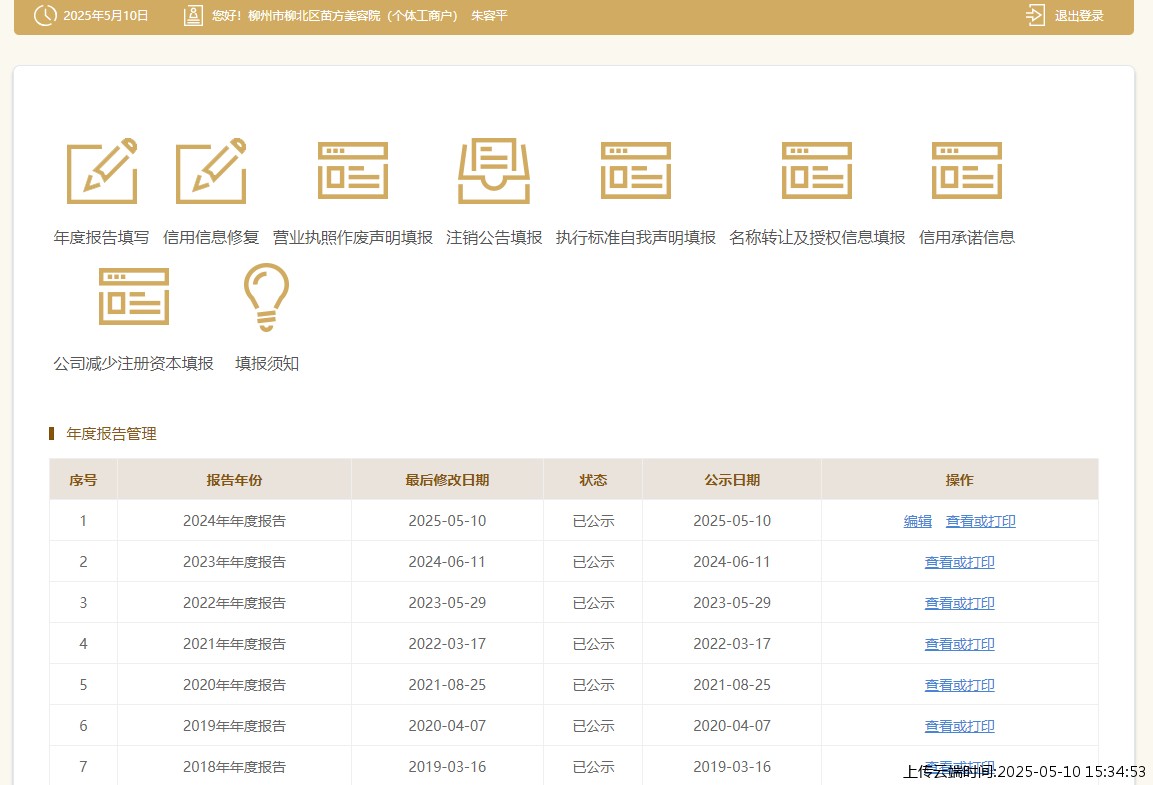Click the 信用信息修复 text label
Viewport: 1153px width, 785px height.
pyautogui.click(x=211, y=237)
